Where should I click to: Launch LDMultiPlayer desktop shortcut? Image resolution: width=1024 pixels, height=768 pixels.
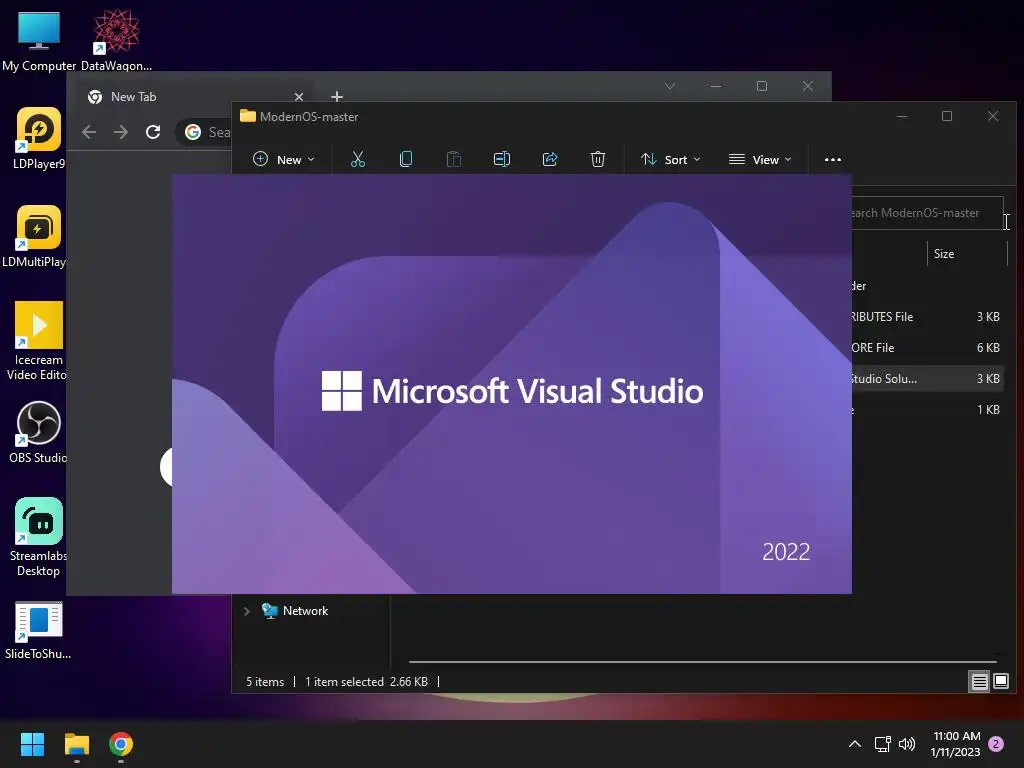click(36, 236)
